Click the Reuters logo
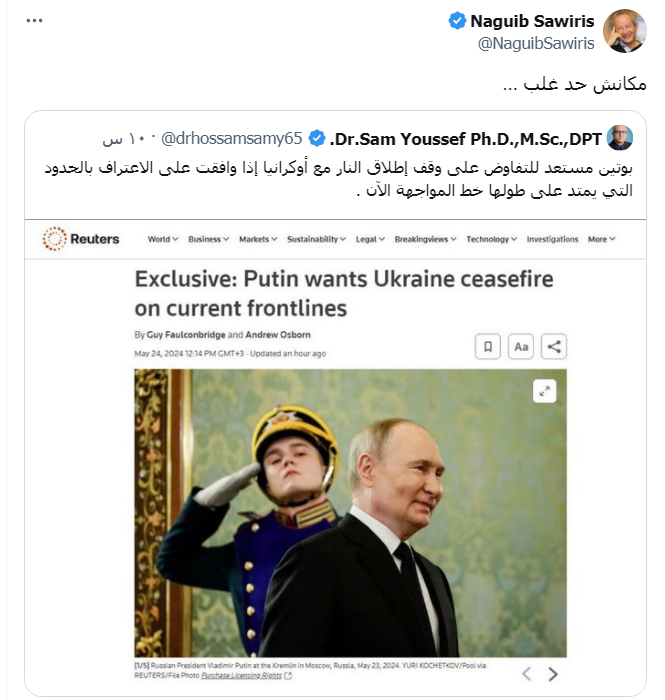Viewport: 665px width, 700px height. [81, 239]
